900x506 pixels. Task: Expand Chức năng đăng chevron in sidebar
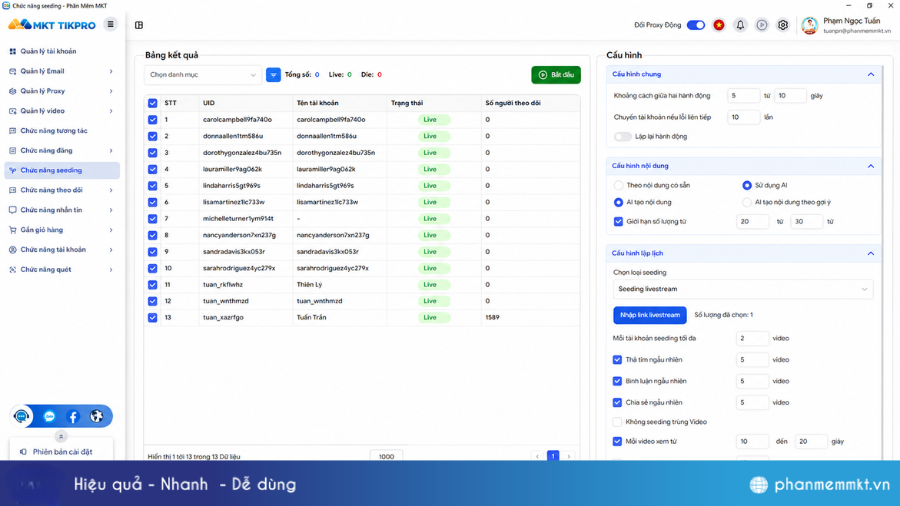(111, 151)
